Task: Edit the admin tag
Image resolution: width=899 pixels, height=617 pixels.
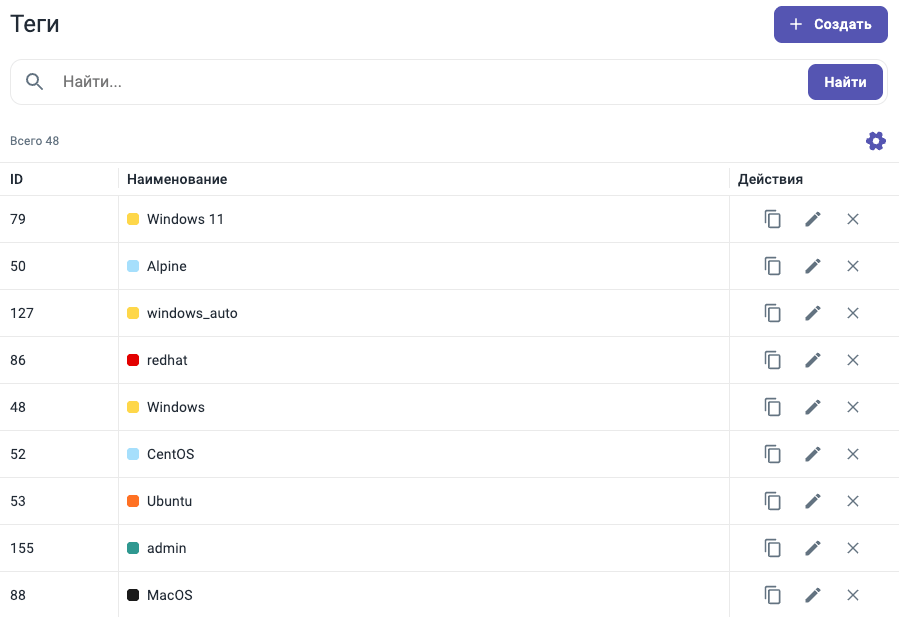Action: (812, 548)
